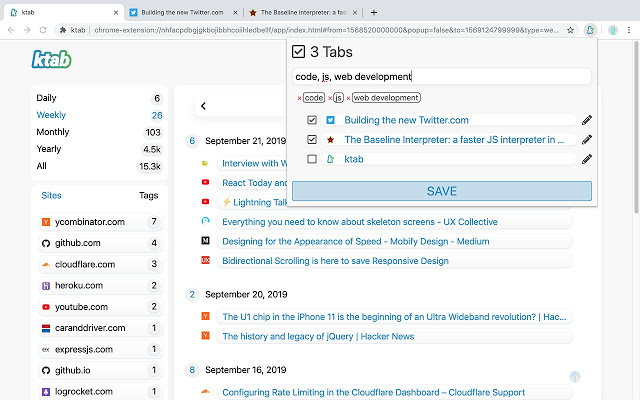Switch to the Tags tab in the sidebar
This screenshot has height=400, width=640.
click(148, 196)
